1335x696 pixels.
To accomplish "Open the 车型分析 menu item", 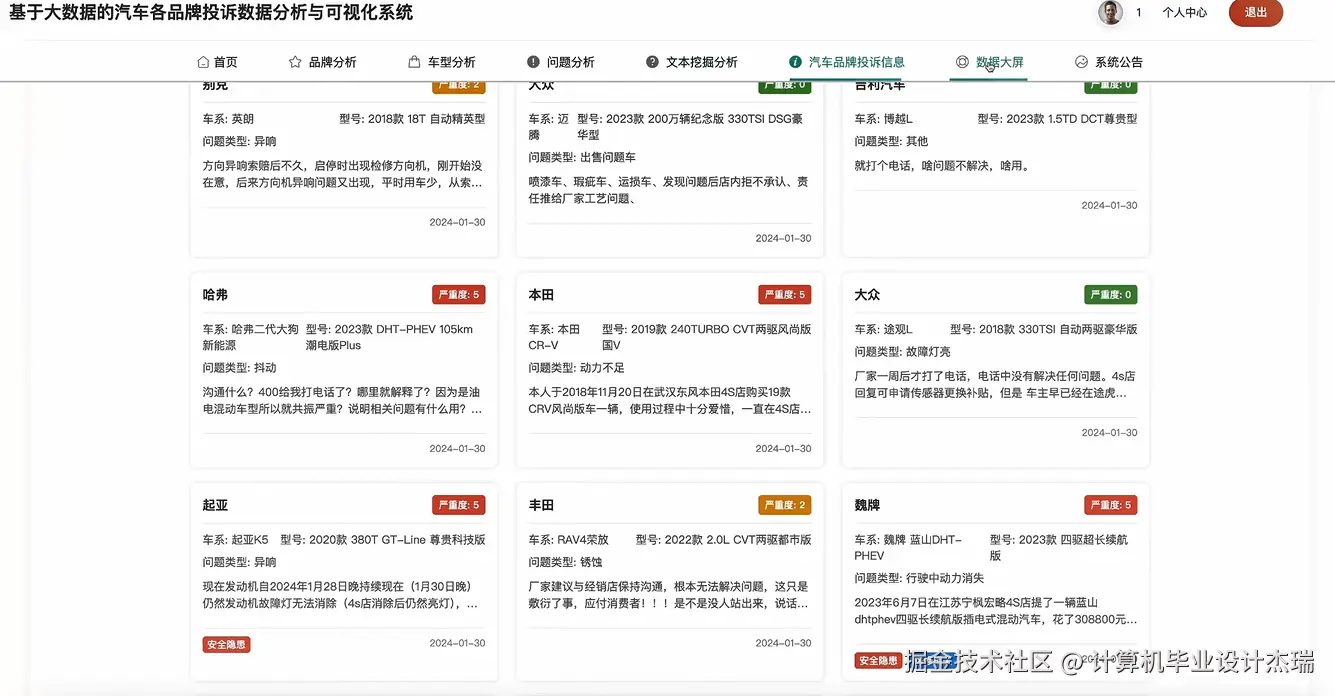I will 441,62.
